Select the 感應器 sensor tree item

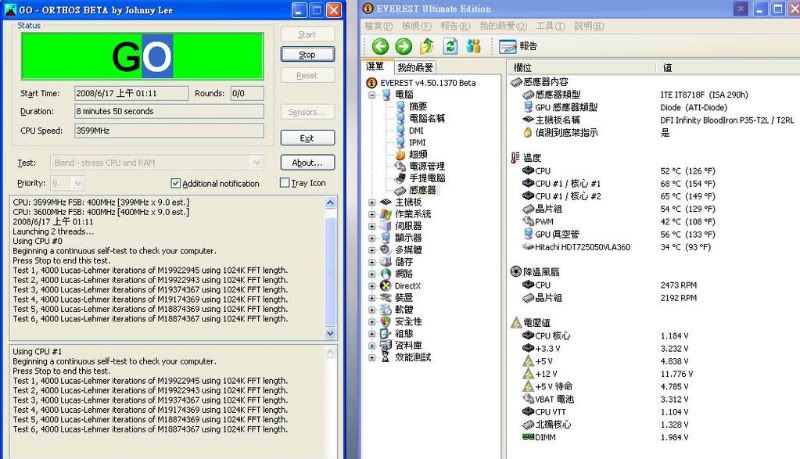coord(422,190)
